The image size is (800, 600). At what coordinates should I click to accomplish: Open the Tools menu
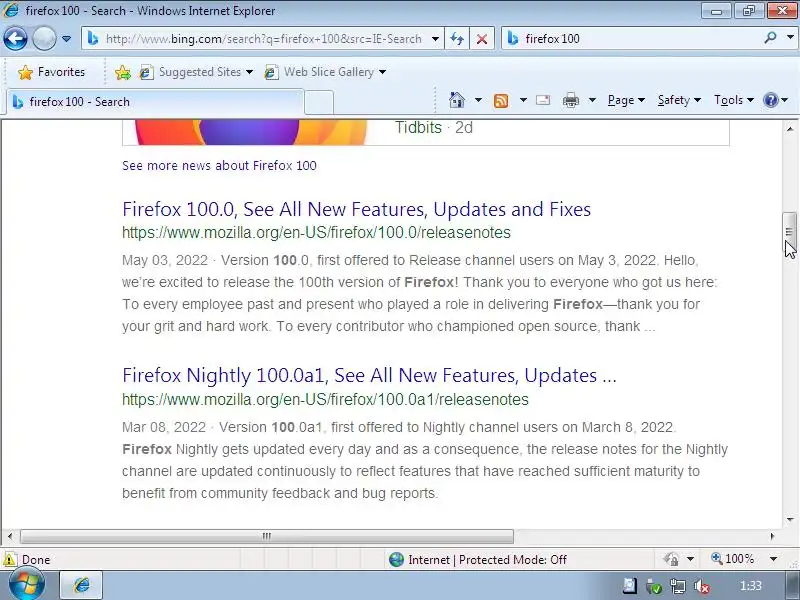pyautogui.click(x=734, y=100)
